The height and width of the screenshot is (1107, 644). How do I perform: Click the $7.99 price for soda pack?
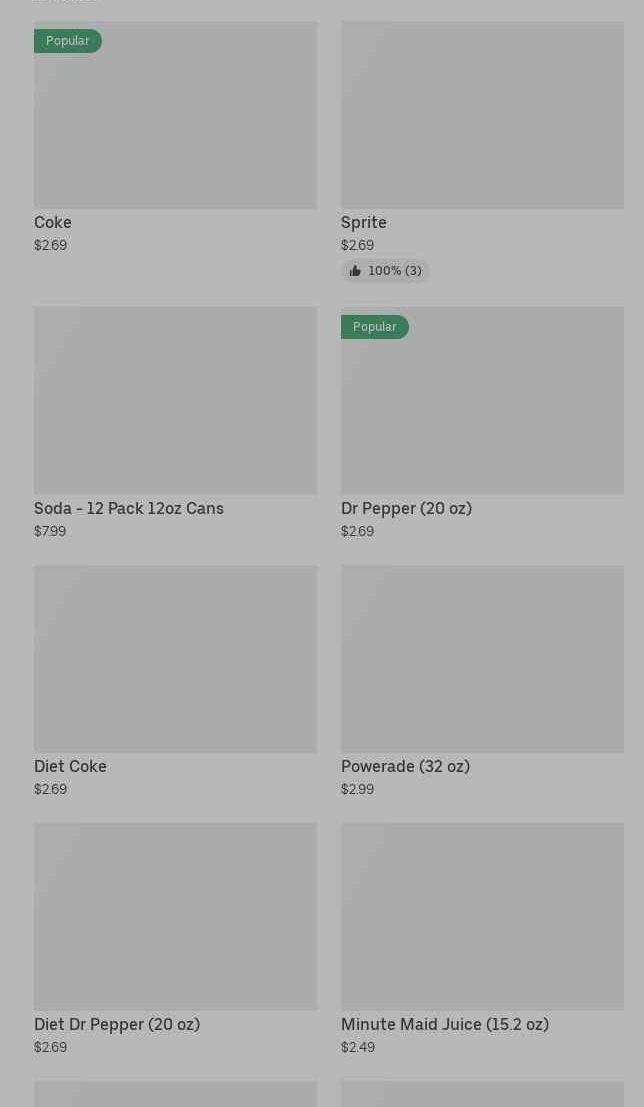(x=50, y=531)
